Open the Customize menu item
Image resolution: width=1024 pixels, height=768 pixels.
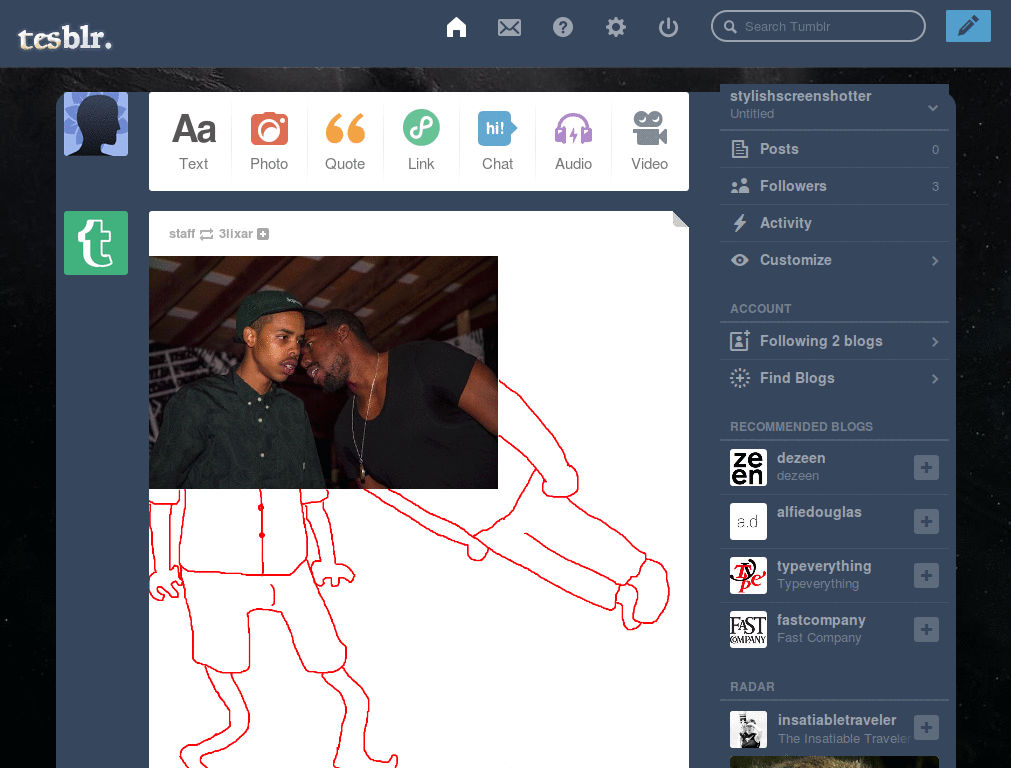click(834, 260)
